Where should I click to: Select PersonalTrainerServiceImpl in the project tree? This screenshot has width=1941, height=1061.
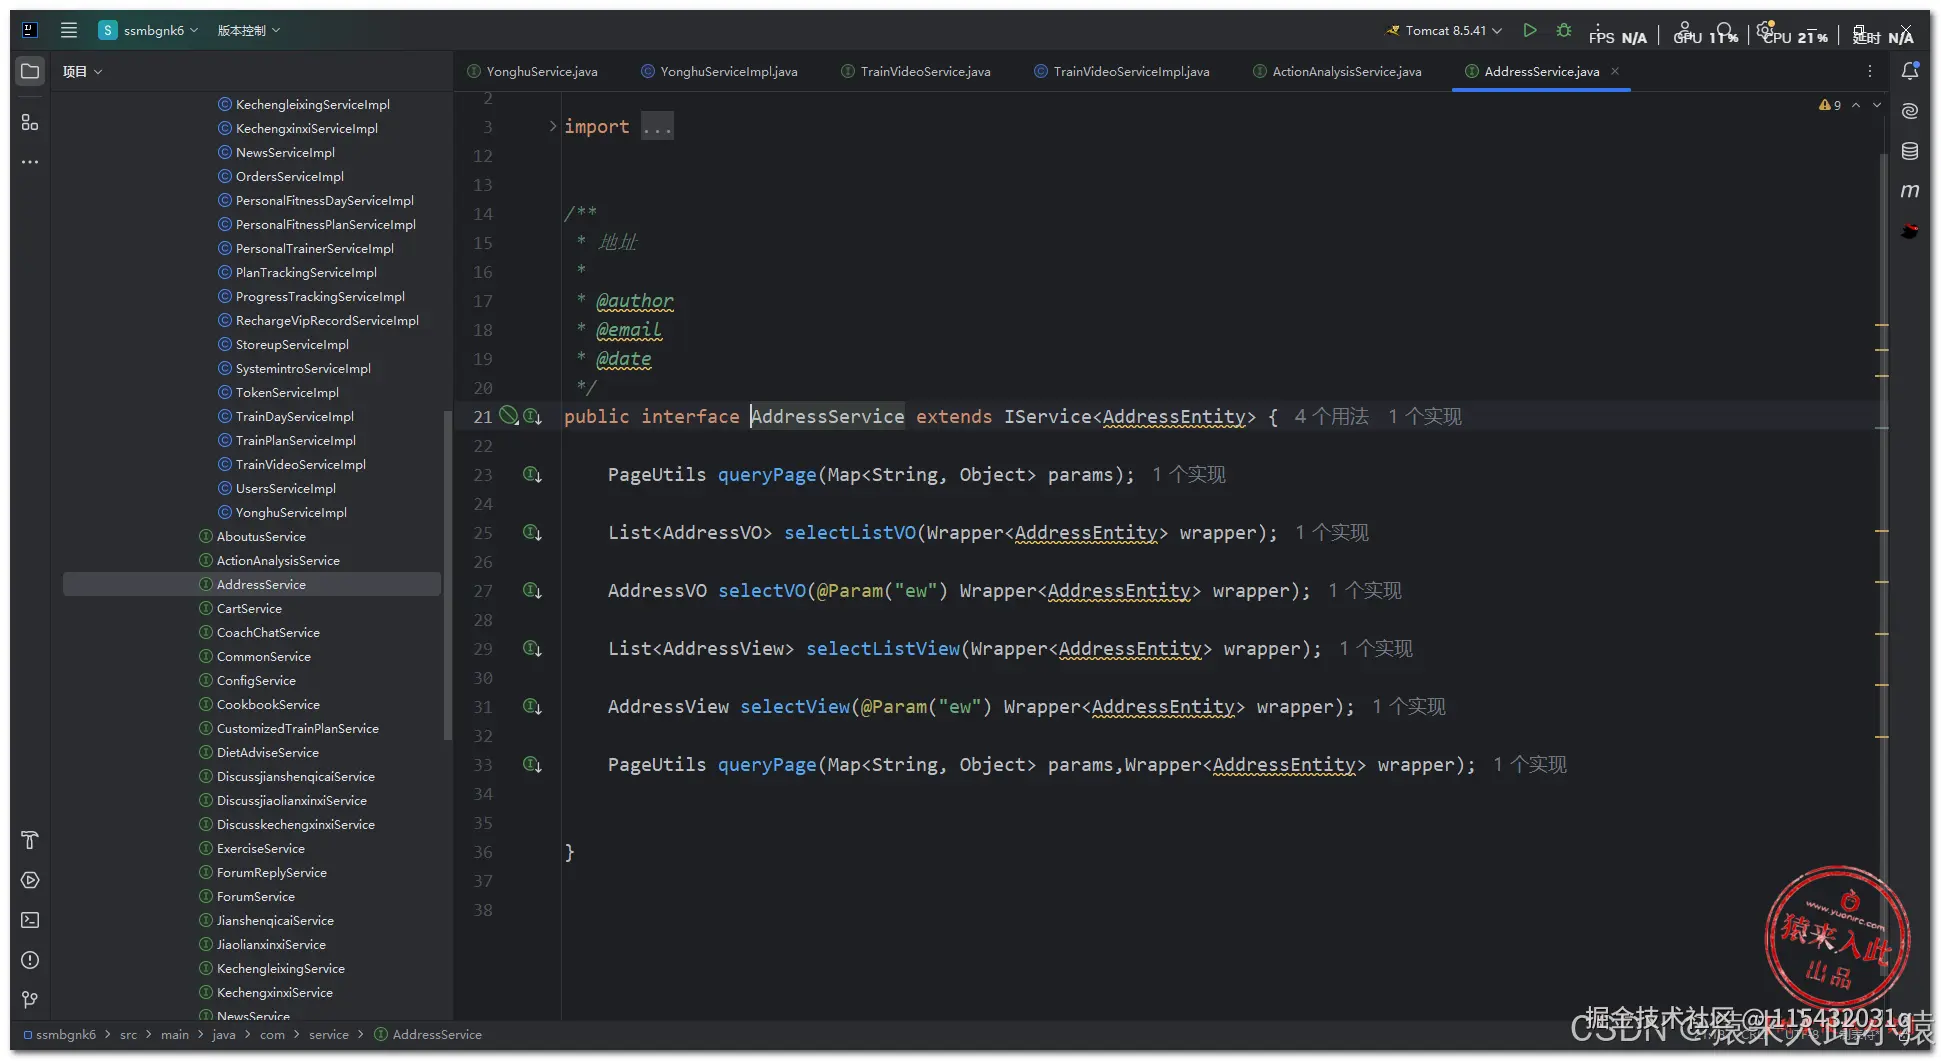(314, 248)
